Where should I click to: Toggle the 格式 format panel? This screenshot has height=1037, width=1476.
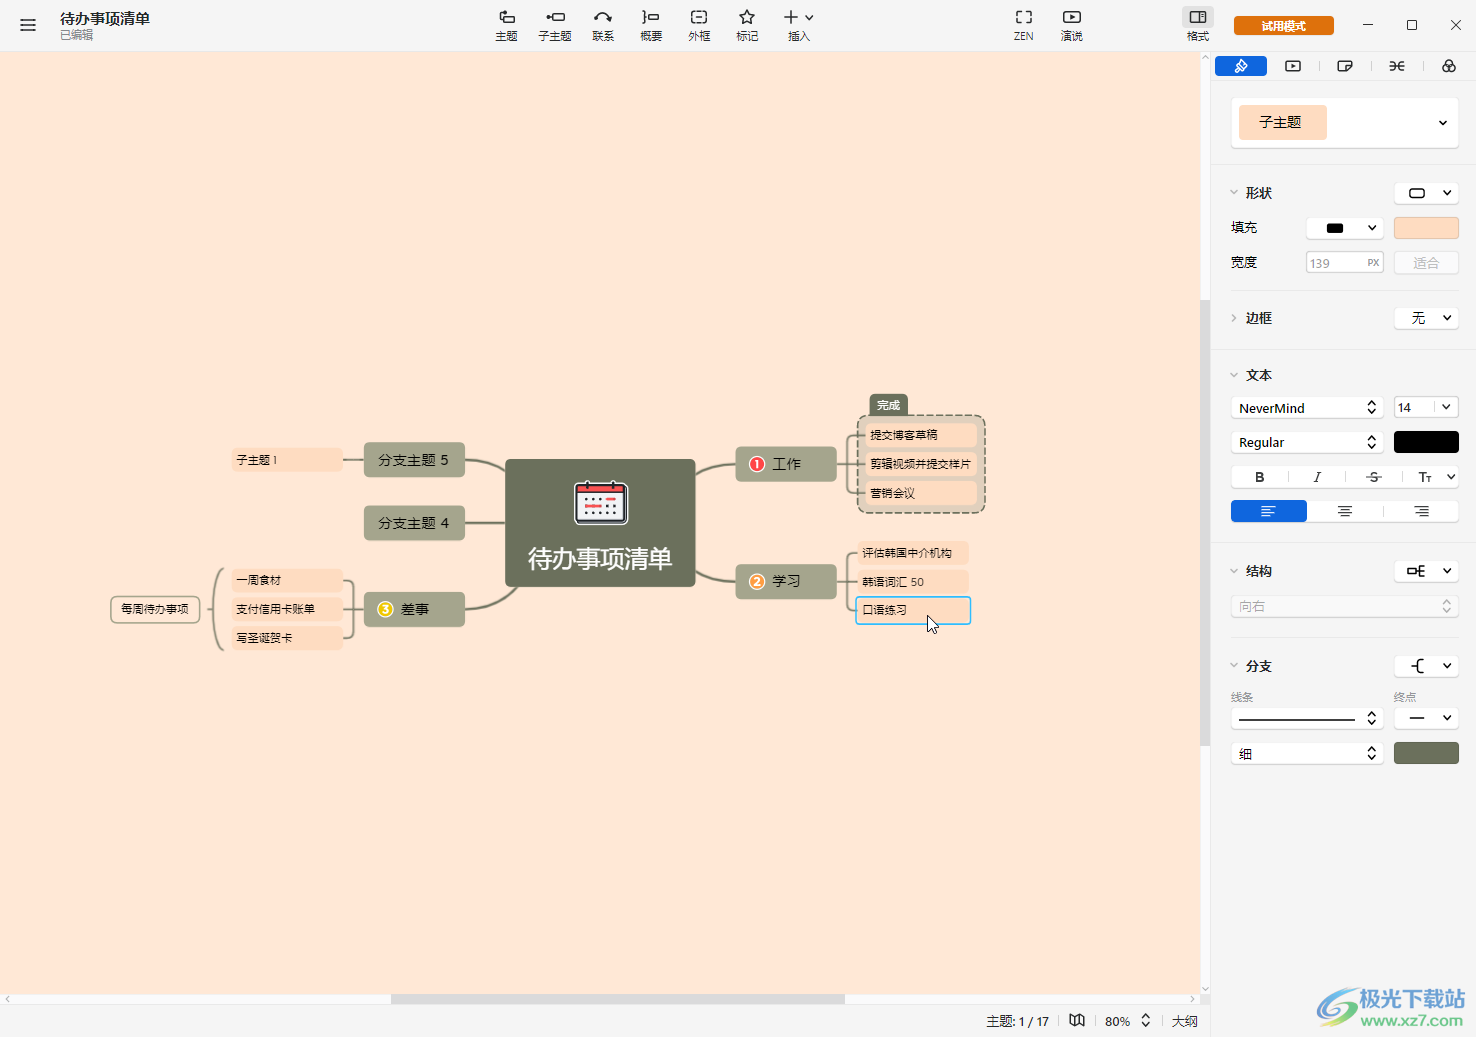pos(1198,25)
